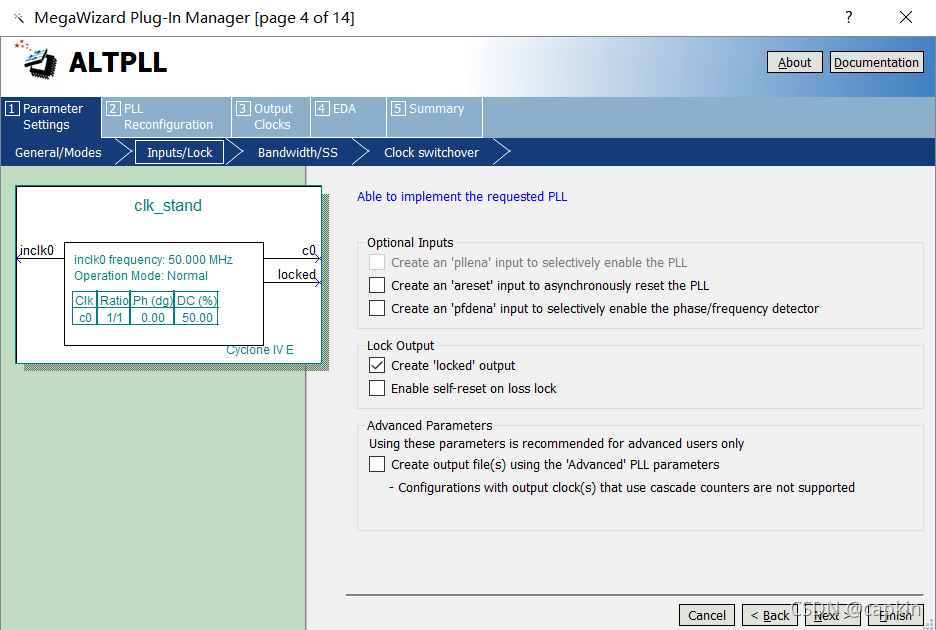Click the clk_stand block title

pyautogui.click(x=168, y=205)
